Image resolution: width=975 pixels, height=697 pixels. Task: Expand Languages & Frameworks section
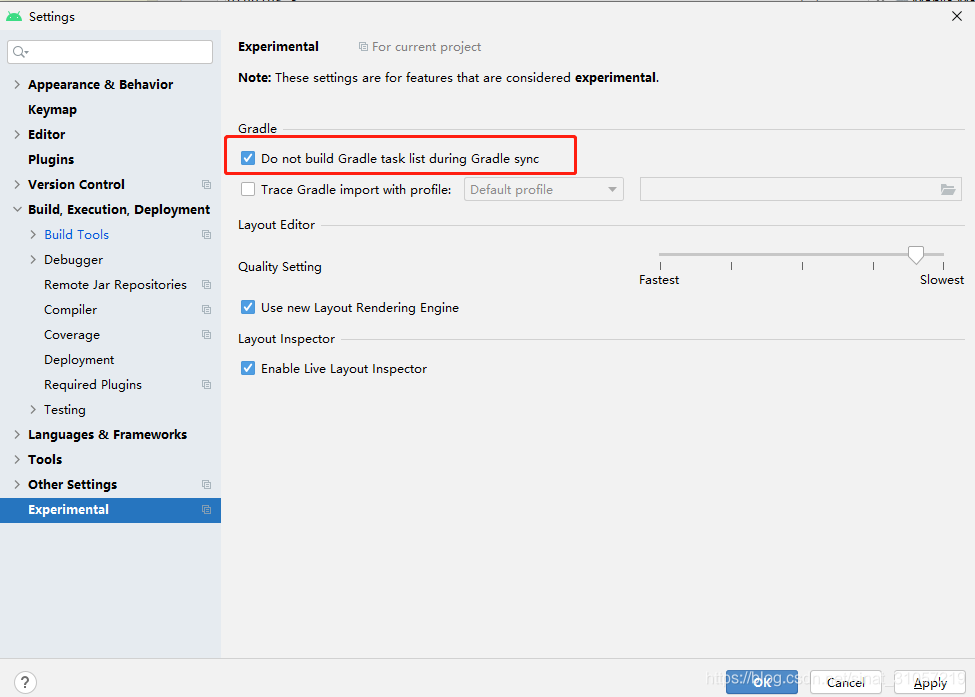[17, 435]
